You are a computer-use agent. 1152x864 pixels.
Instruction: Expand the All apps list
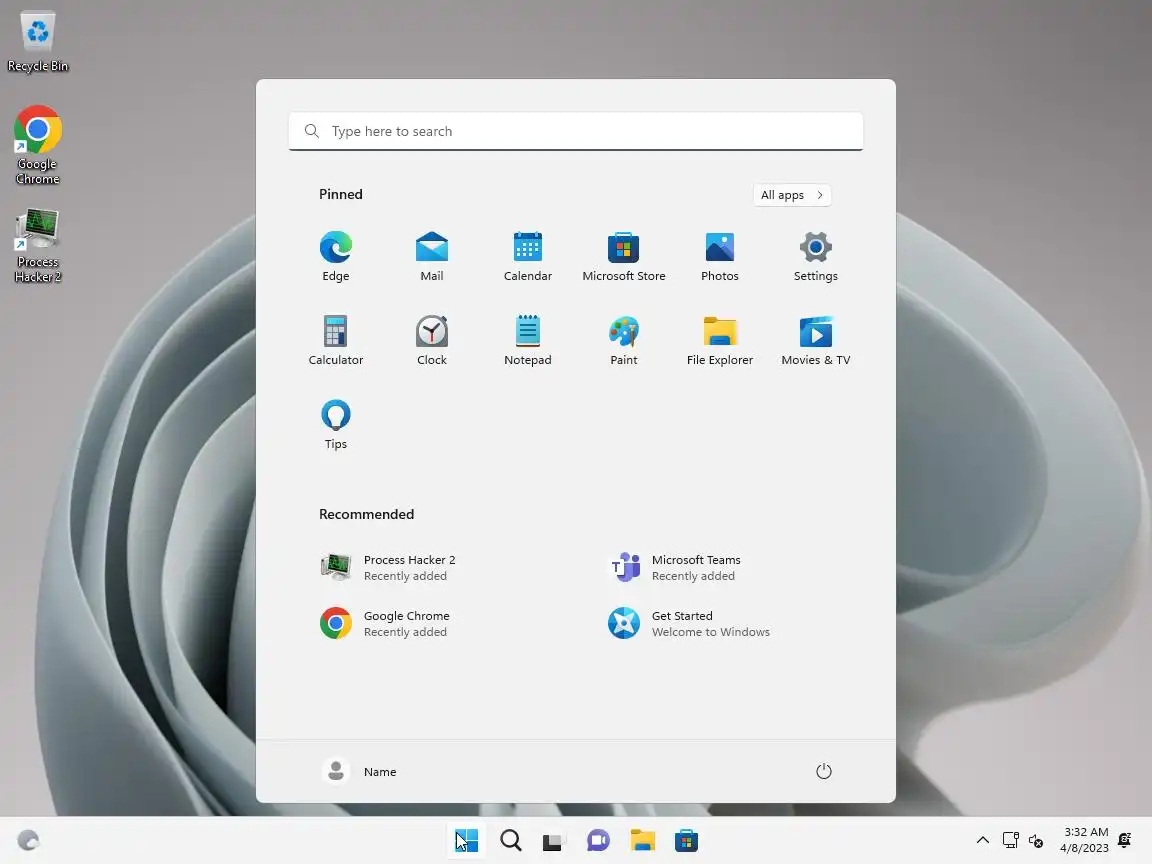[x=792, y=195]
